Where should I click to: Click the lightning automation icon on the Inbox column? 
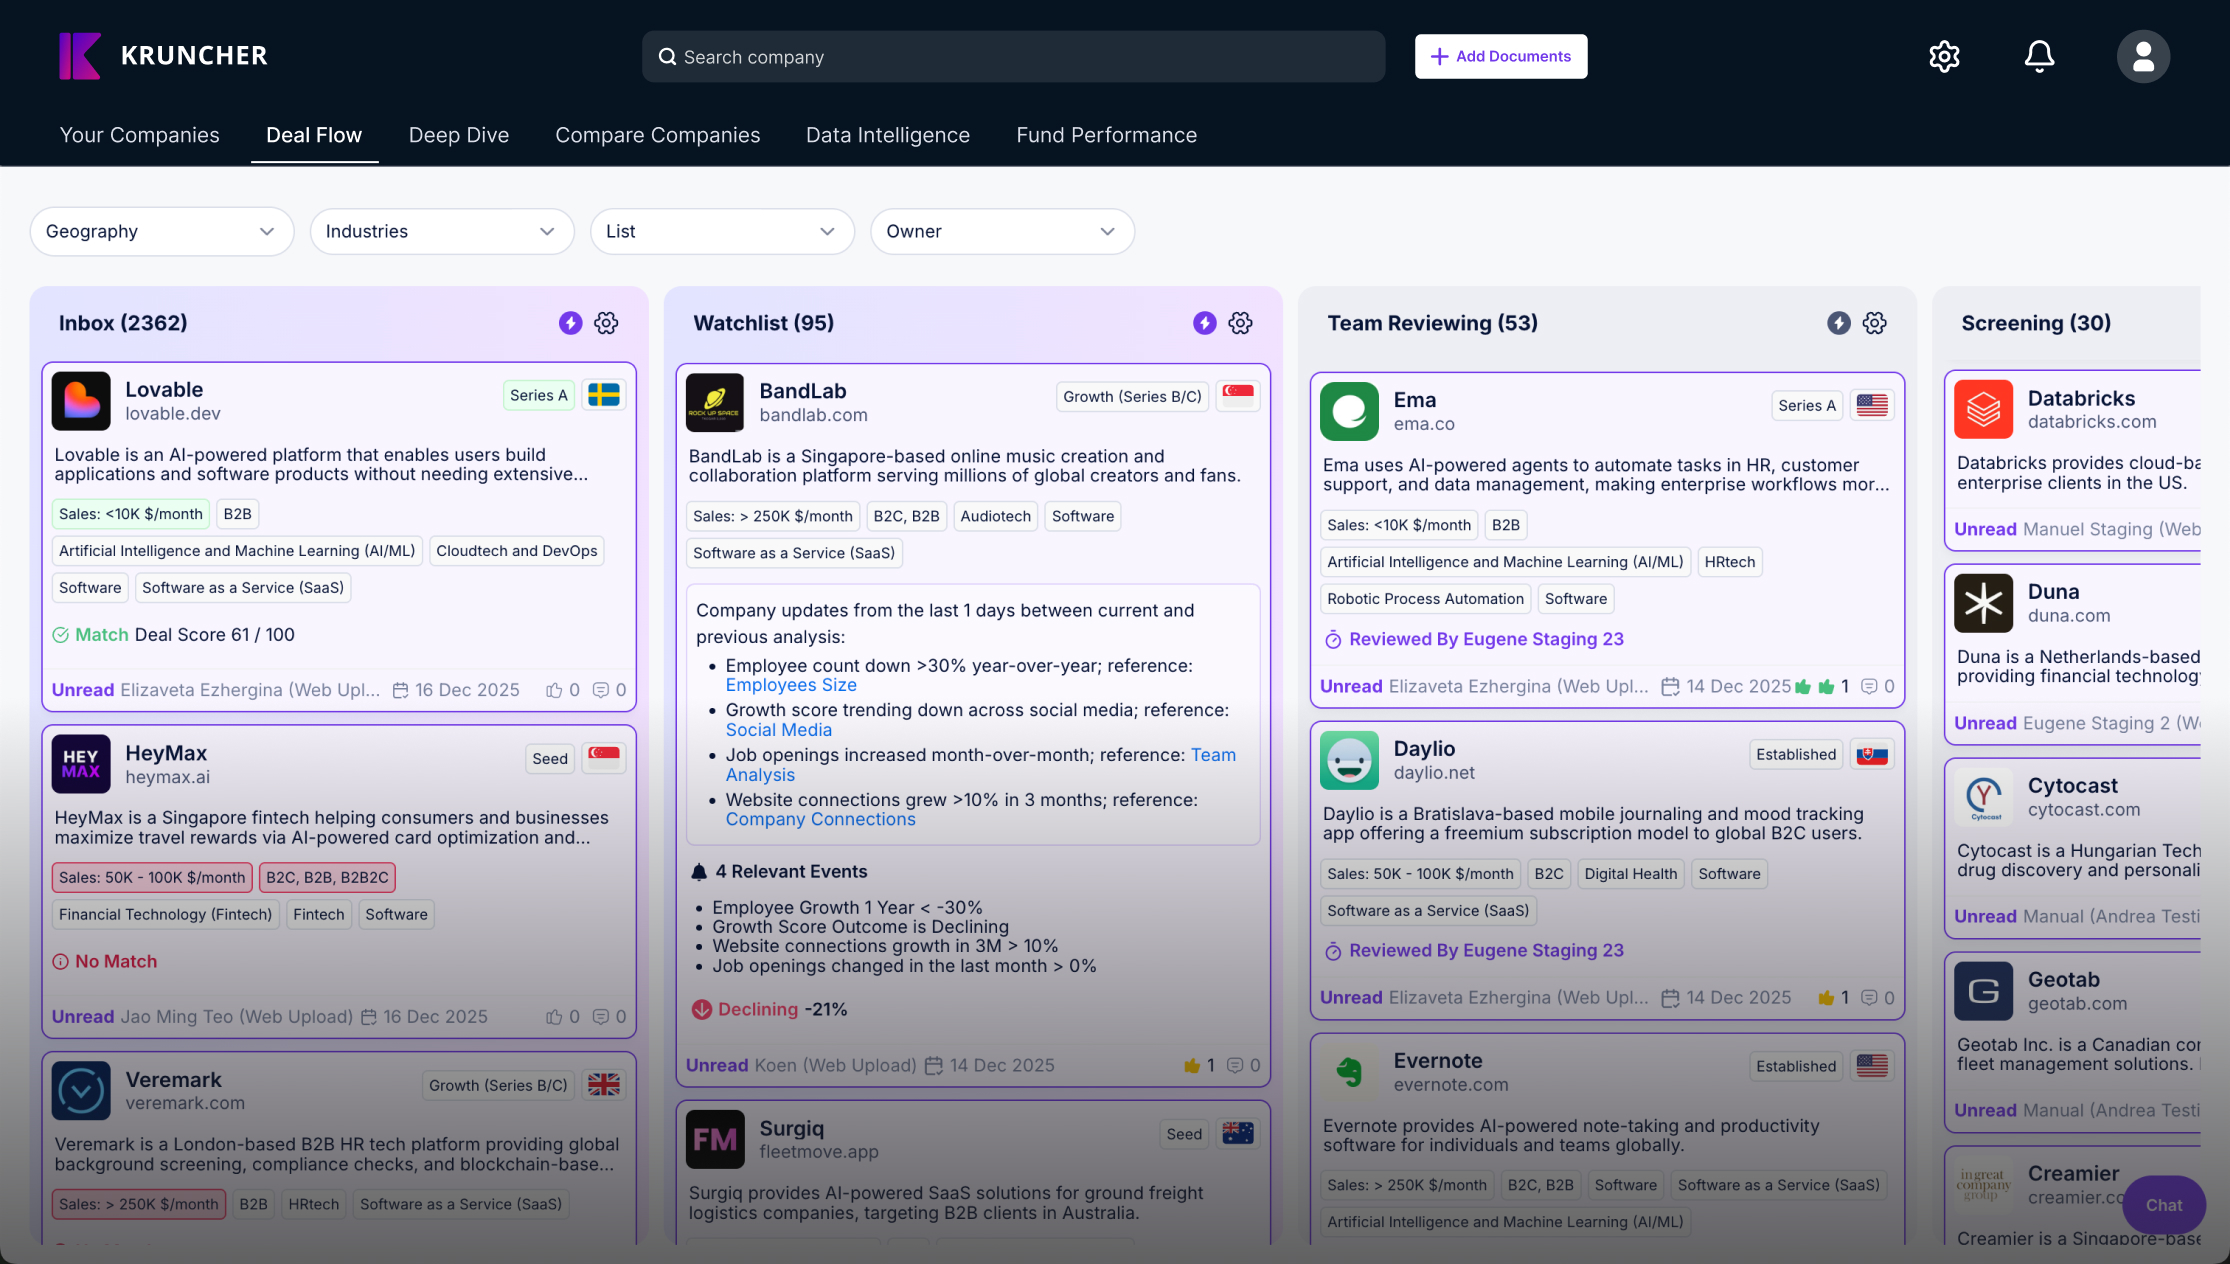570,323
